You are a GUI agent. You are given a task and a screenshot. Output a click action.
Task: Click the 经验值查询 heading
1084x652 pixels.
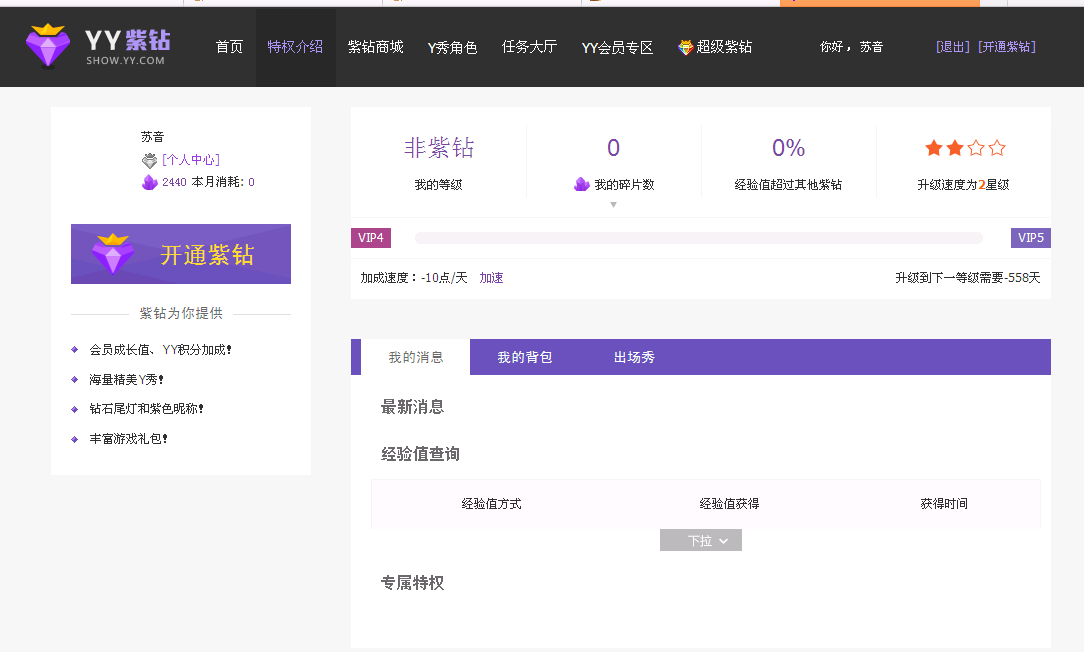tap(420, 454)
